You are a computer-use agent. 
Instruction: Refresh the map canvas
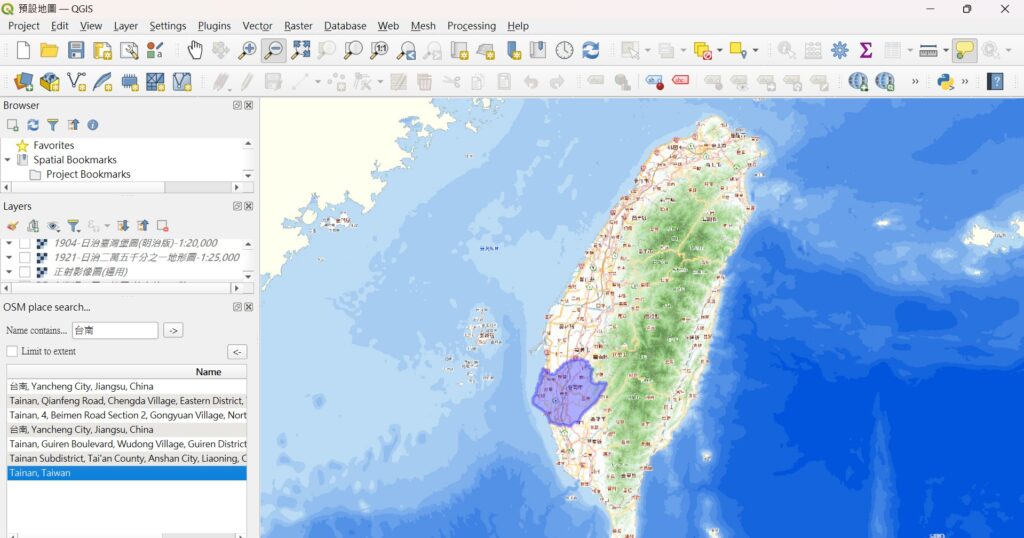point(591,50)
